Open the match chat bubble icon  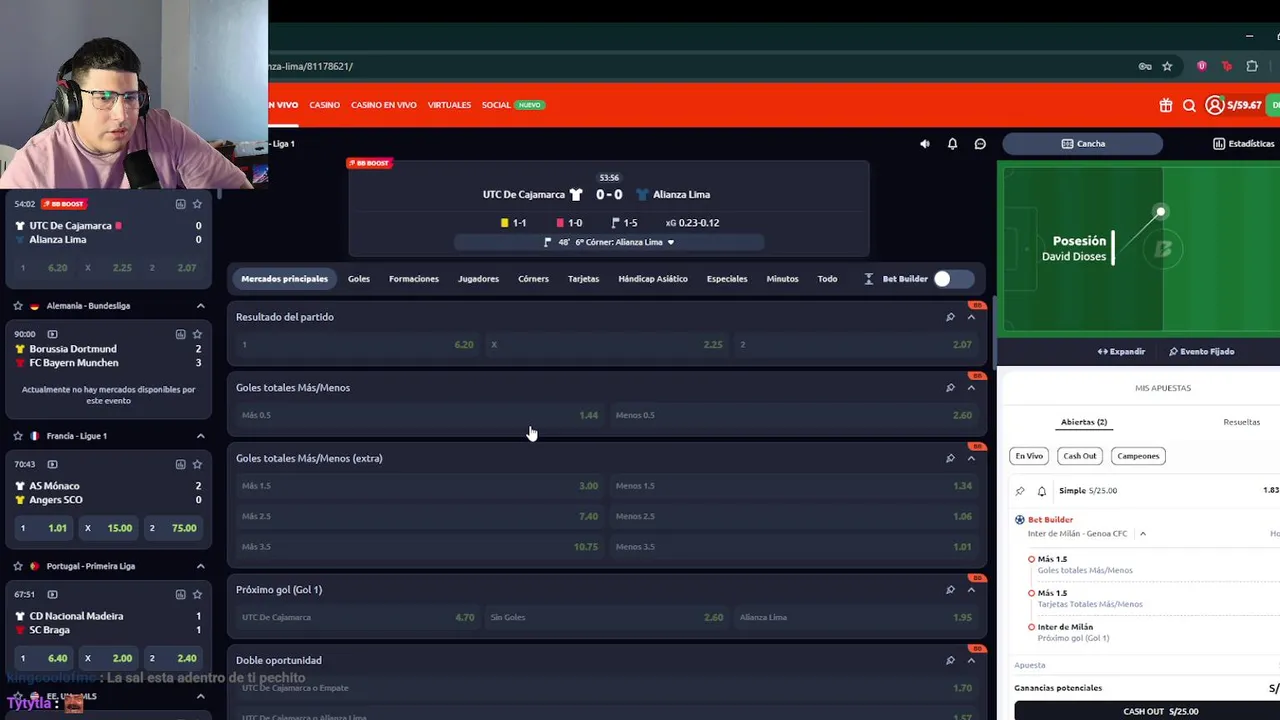980,144
